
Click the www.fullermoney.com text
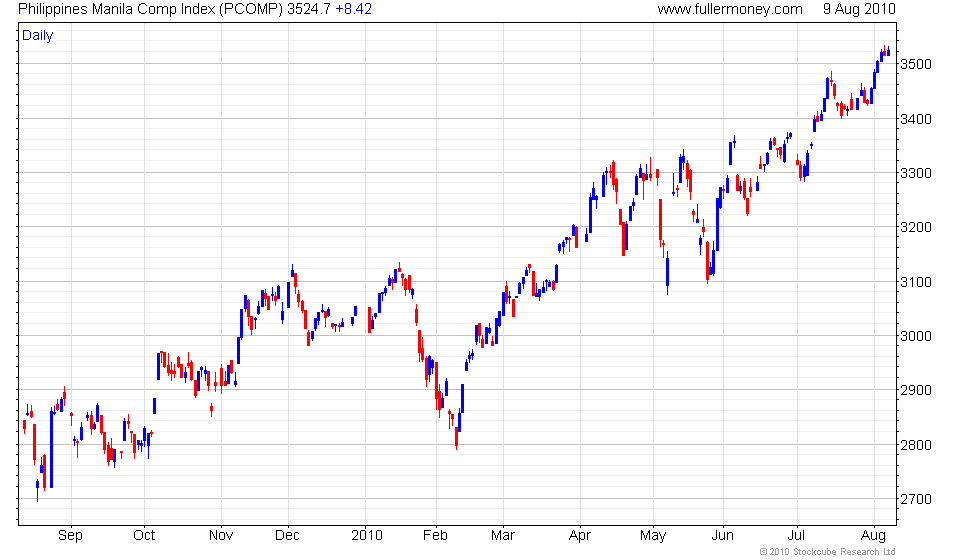point(730,9)
